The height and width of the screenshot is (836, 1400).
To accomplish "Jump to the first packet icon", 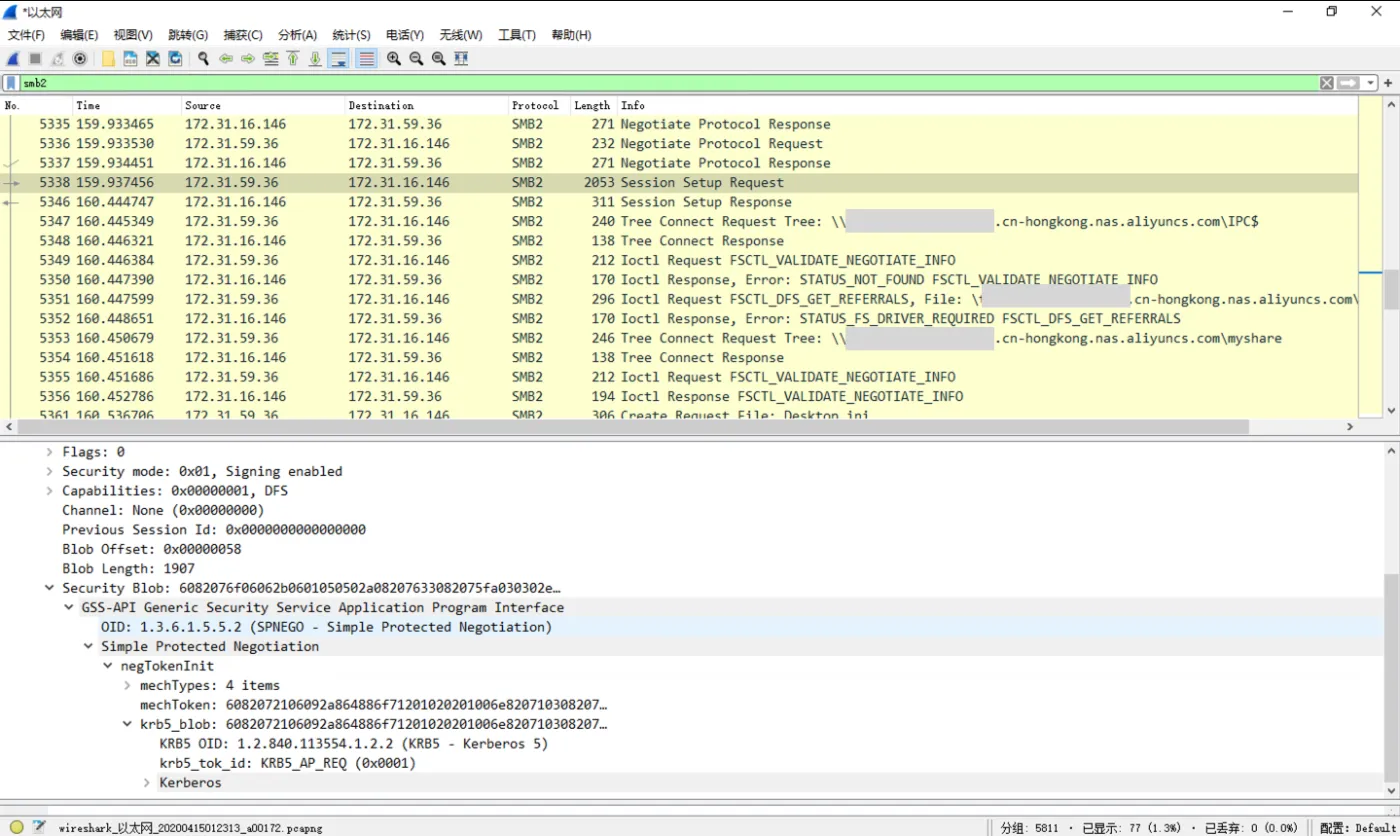I will 293,59.
